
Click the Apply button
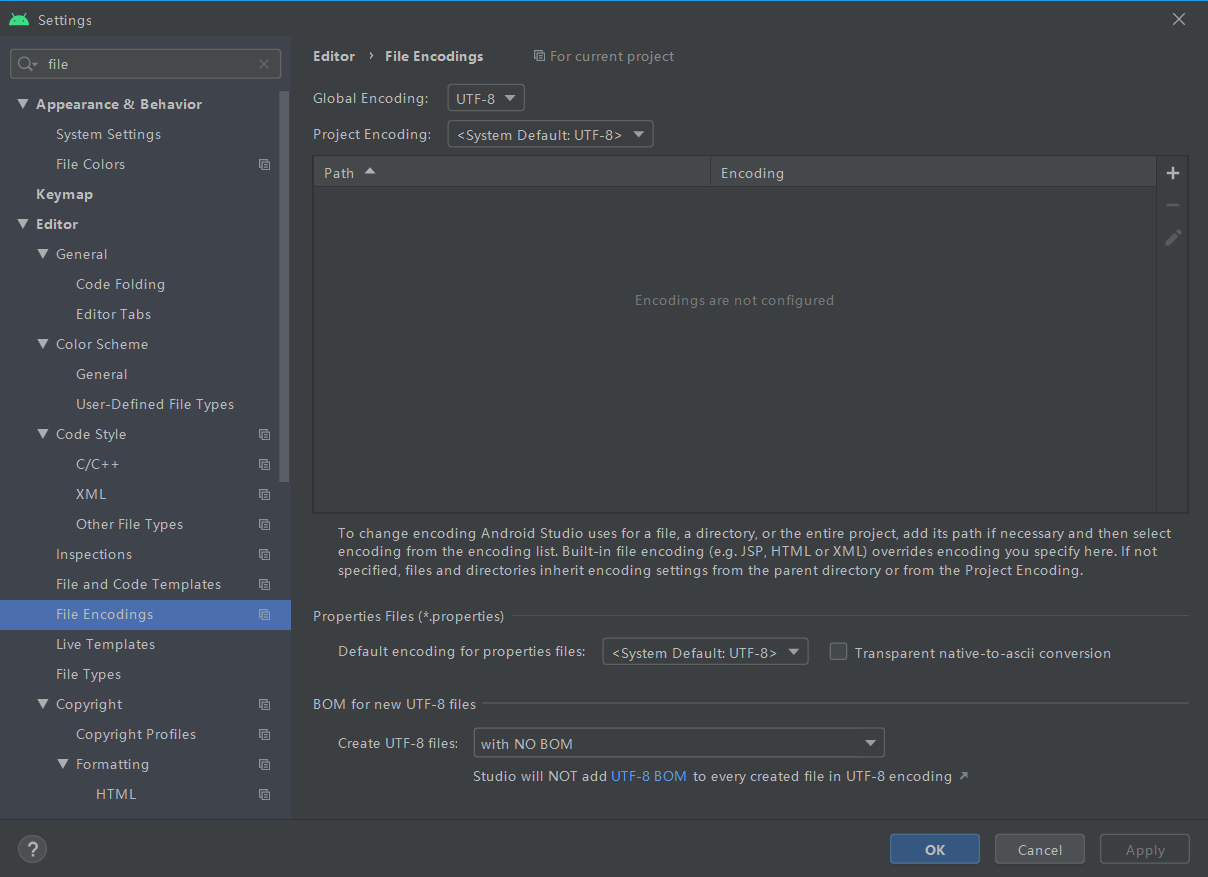point(1145,849)
